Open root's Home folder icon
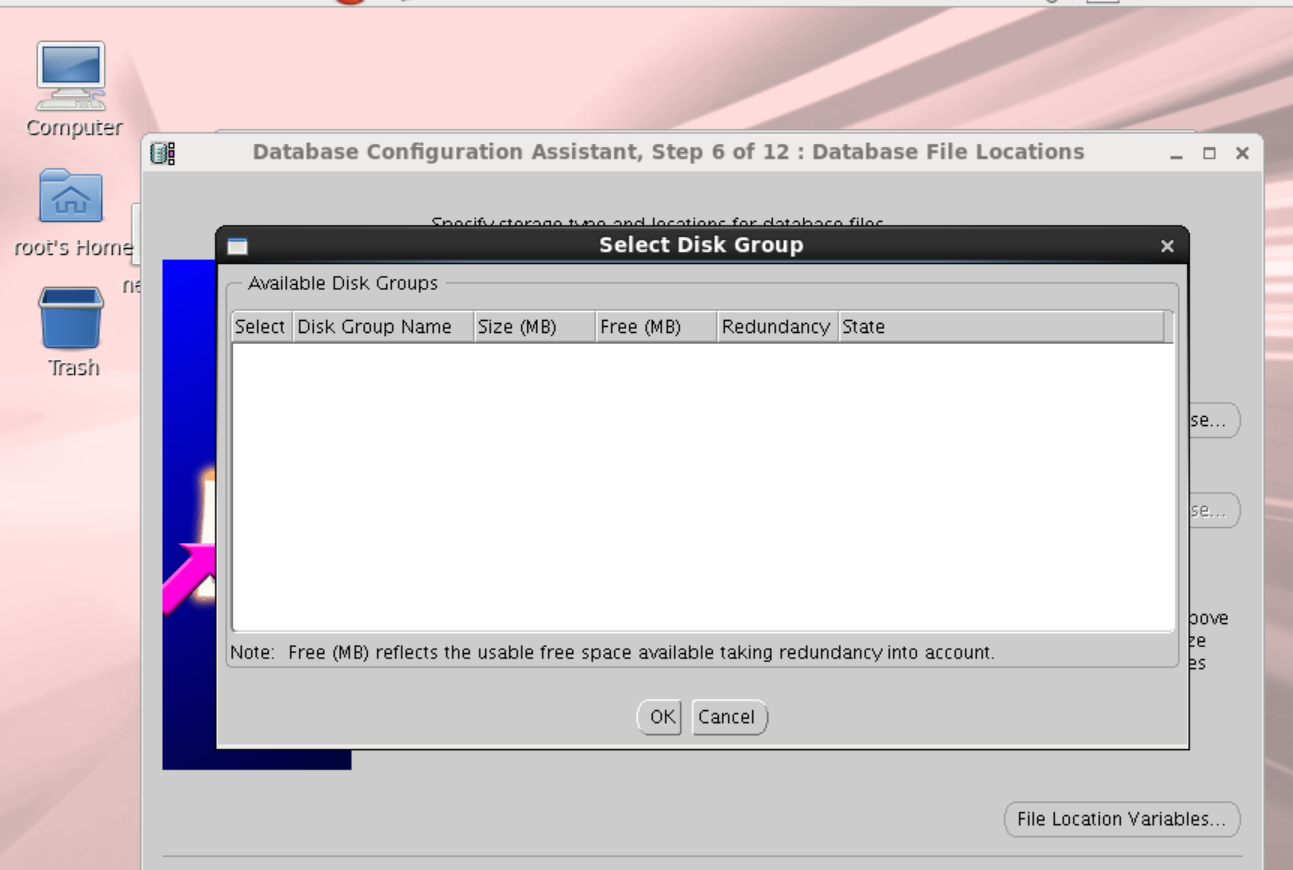 pyautogui.click(x=70, y=197)
